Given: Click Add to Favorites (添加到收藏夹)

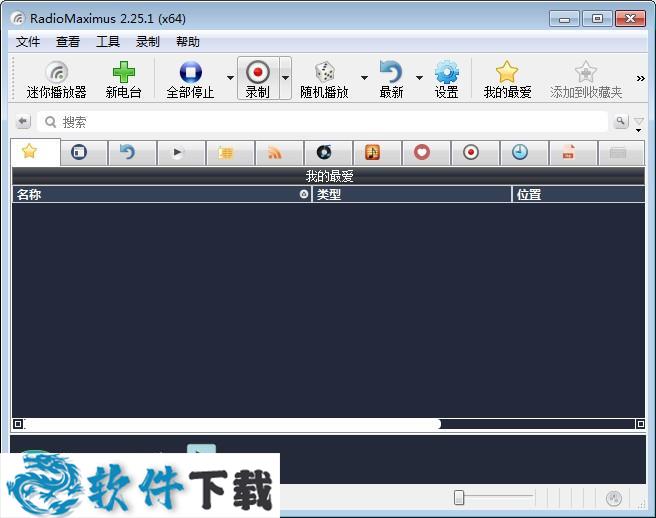Looking at the screenshot, I should coord(586,79).
